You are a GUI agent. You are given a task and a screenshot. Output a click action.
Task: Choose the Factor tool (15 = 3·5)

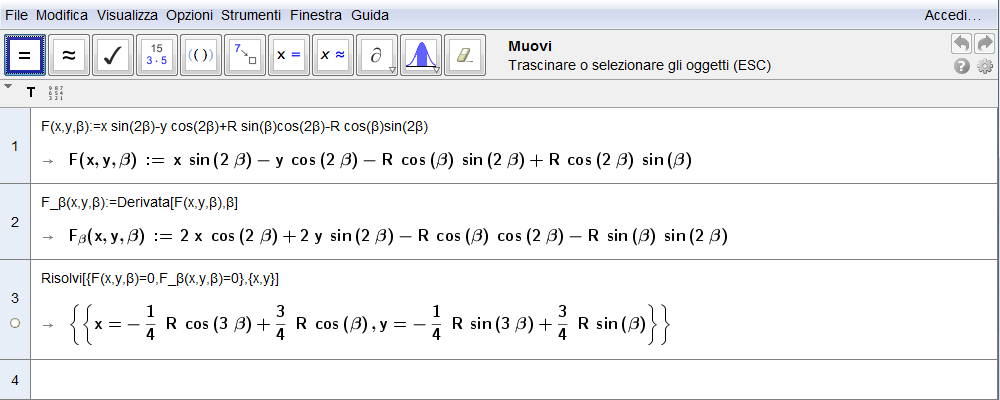coord(157,56)
